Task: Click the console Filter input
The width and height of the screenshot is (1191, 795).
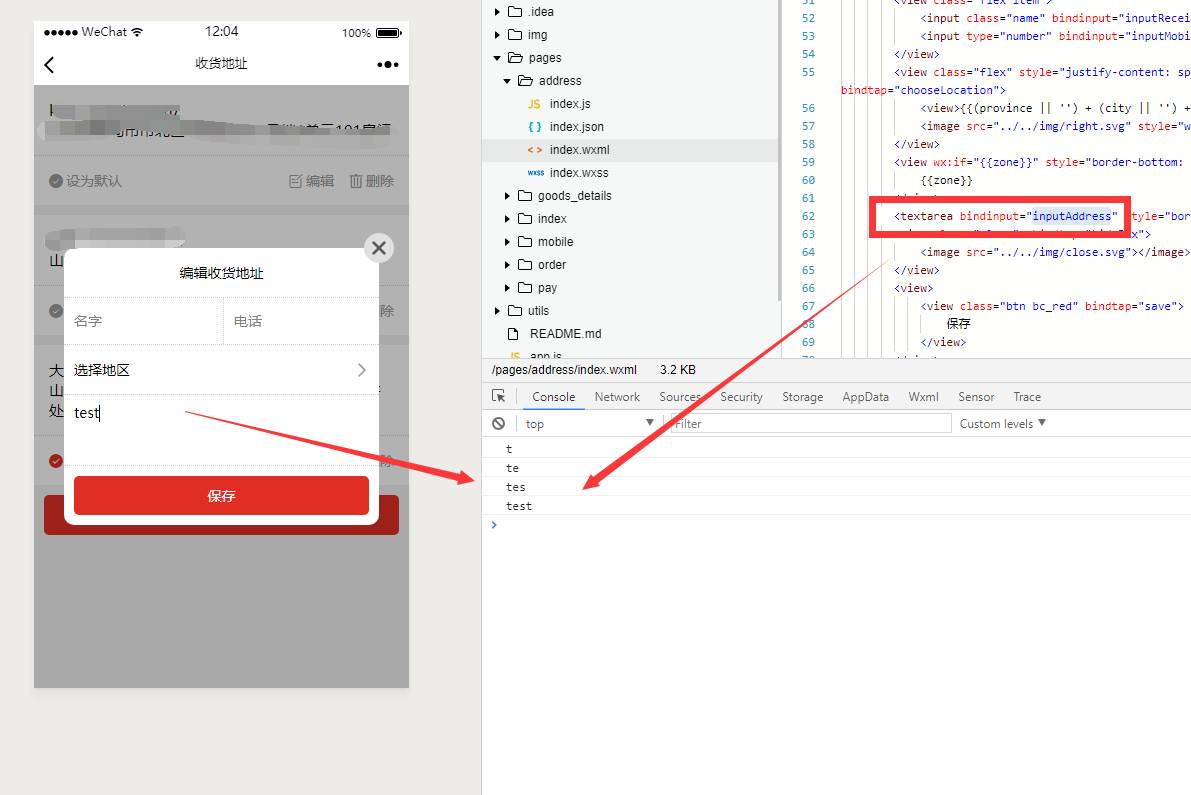Action: (x=810, y=424)
